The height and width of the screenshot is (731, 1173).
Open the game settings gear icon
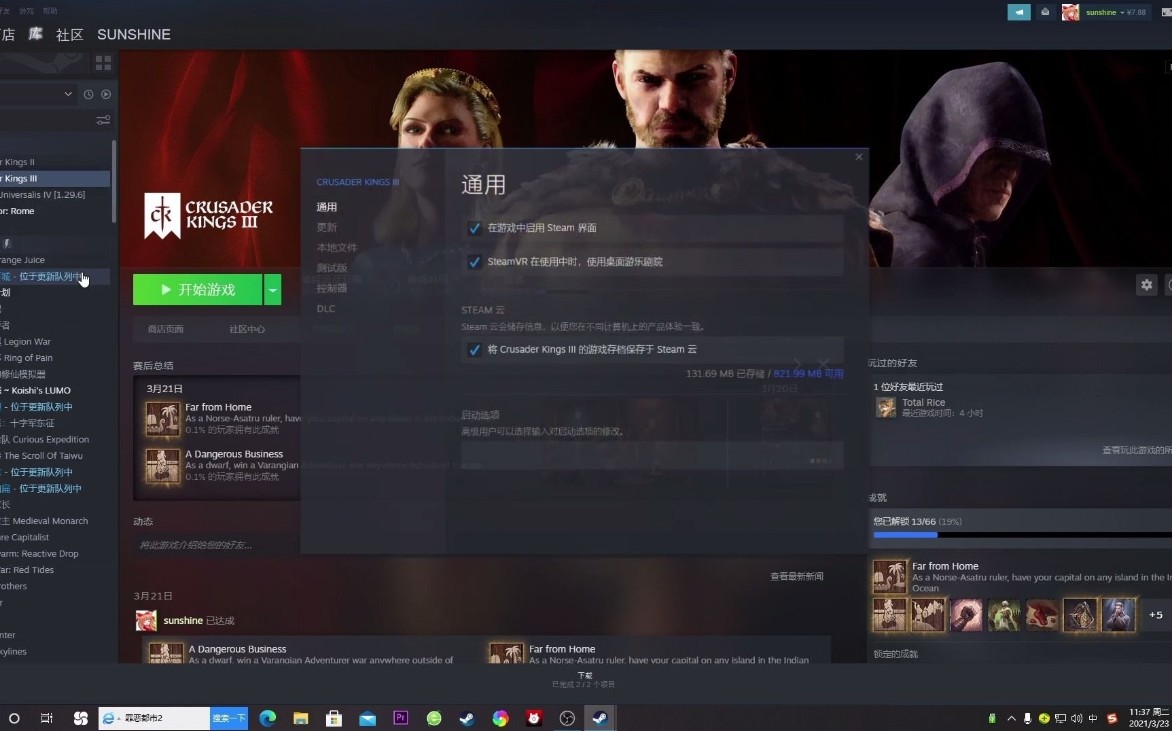(x=1147, y=285)
